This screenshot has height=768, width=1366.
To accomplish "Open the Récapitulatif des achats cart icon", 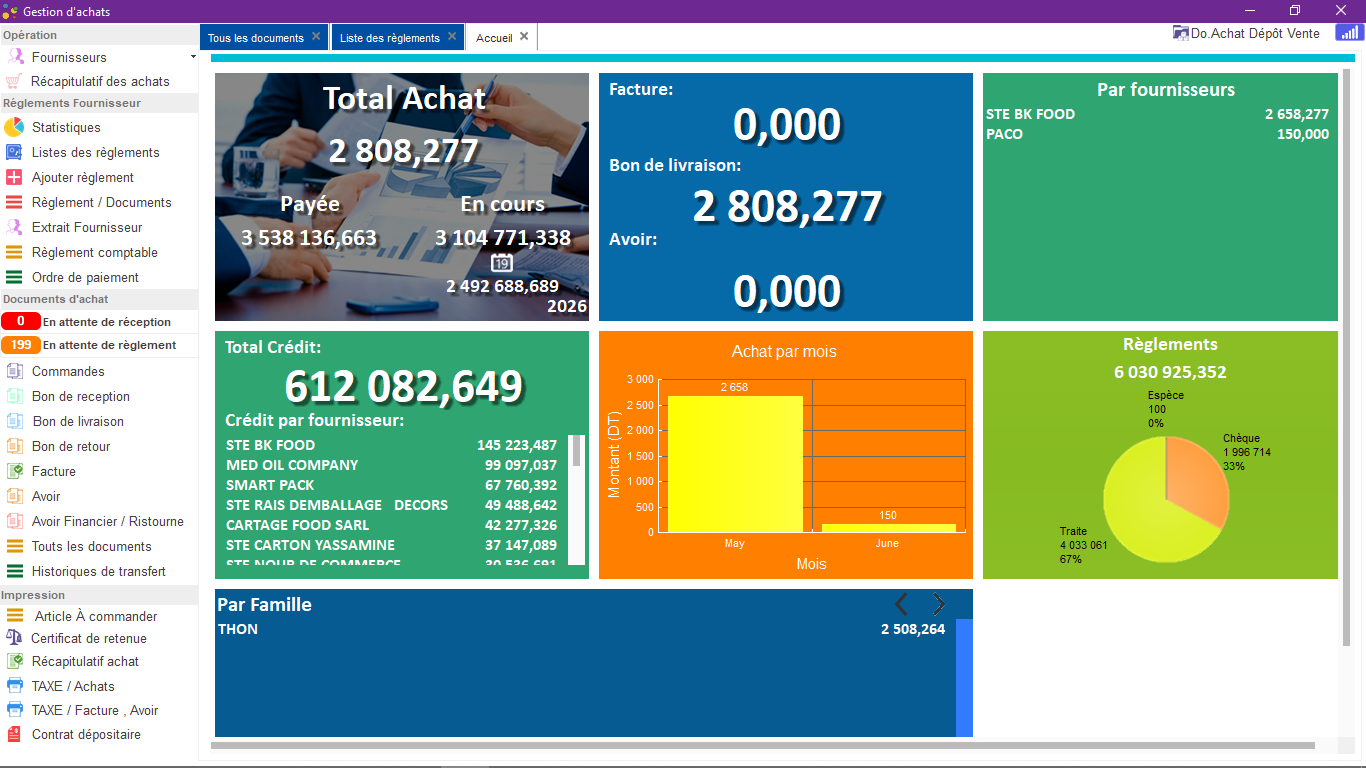I will pyautogui.click(x=14, y=81).
